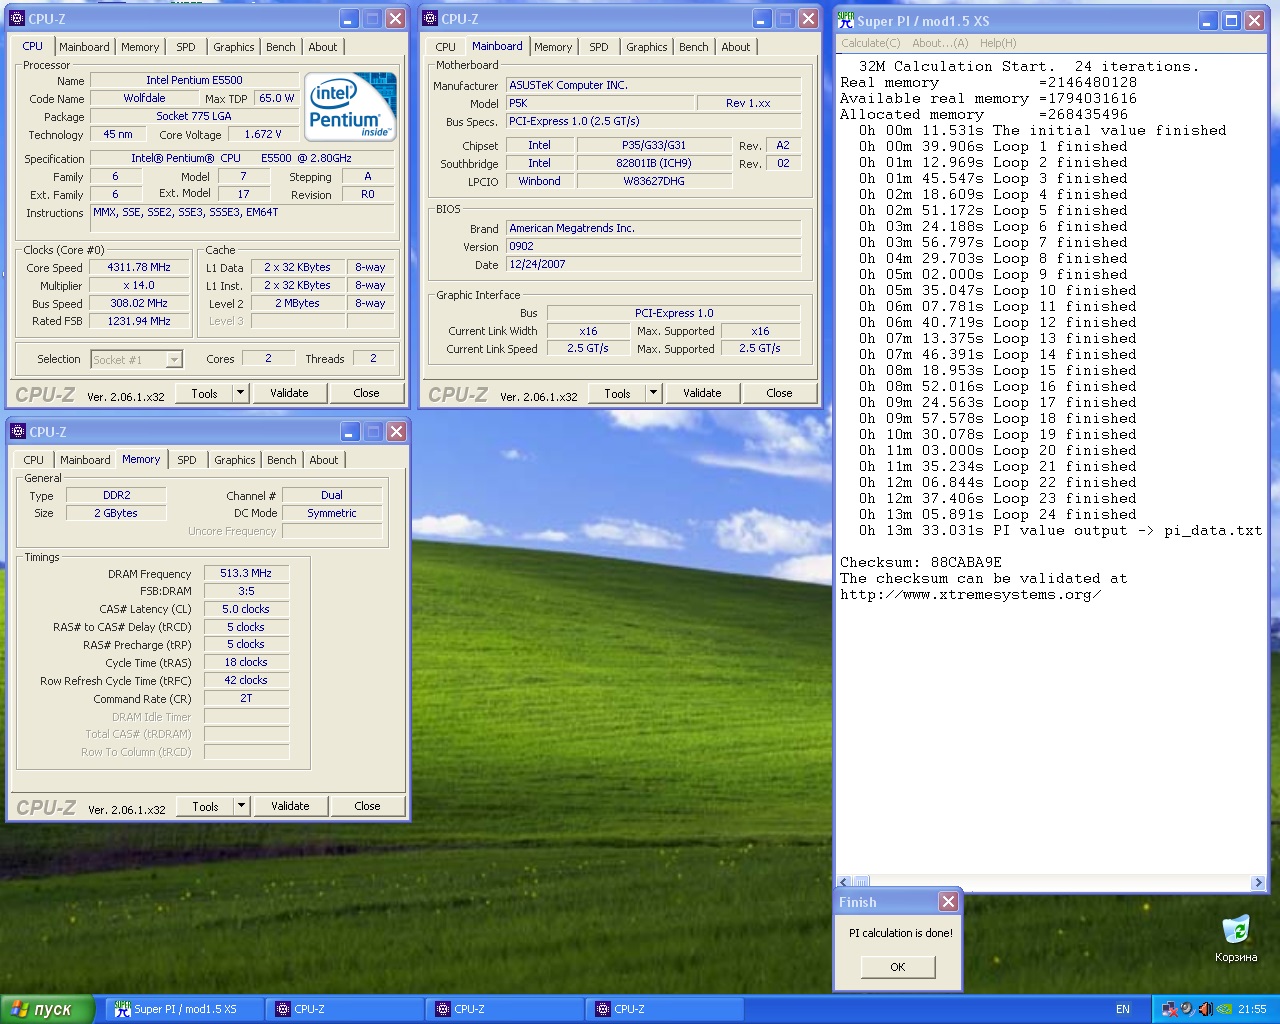
Task: Expand Tools dropdown arrow in Memory window
Action: pos(241,806)
